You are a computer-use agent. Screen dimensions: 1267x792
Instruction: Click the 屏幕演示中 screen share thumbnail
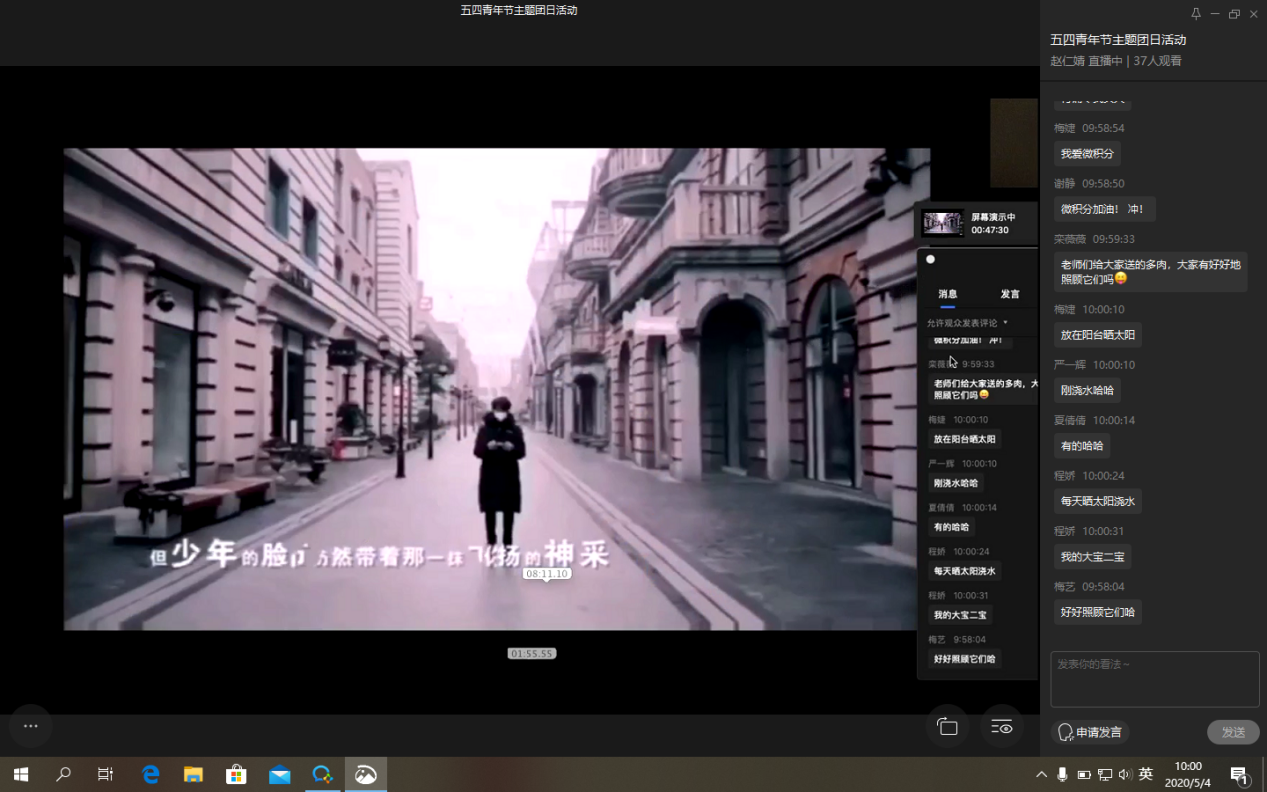942,223
